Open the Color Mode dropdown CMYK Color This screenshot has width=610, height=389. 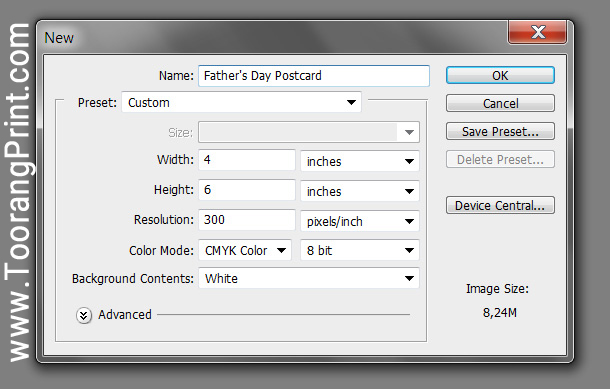pos(245,250)
